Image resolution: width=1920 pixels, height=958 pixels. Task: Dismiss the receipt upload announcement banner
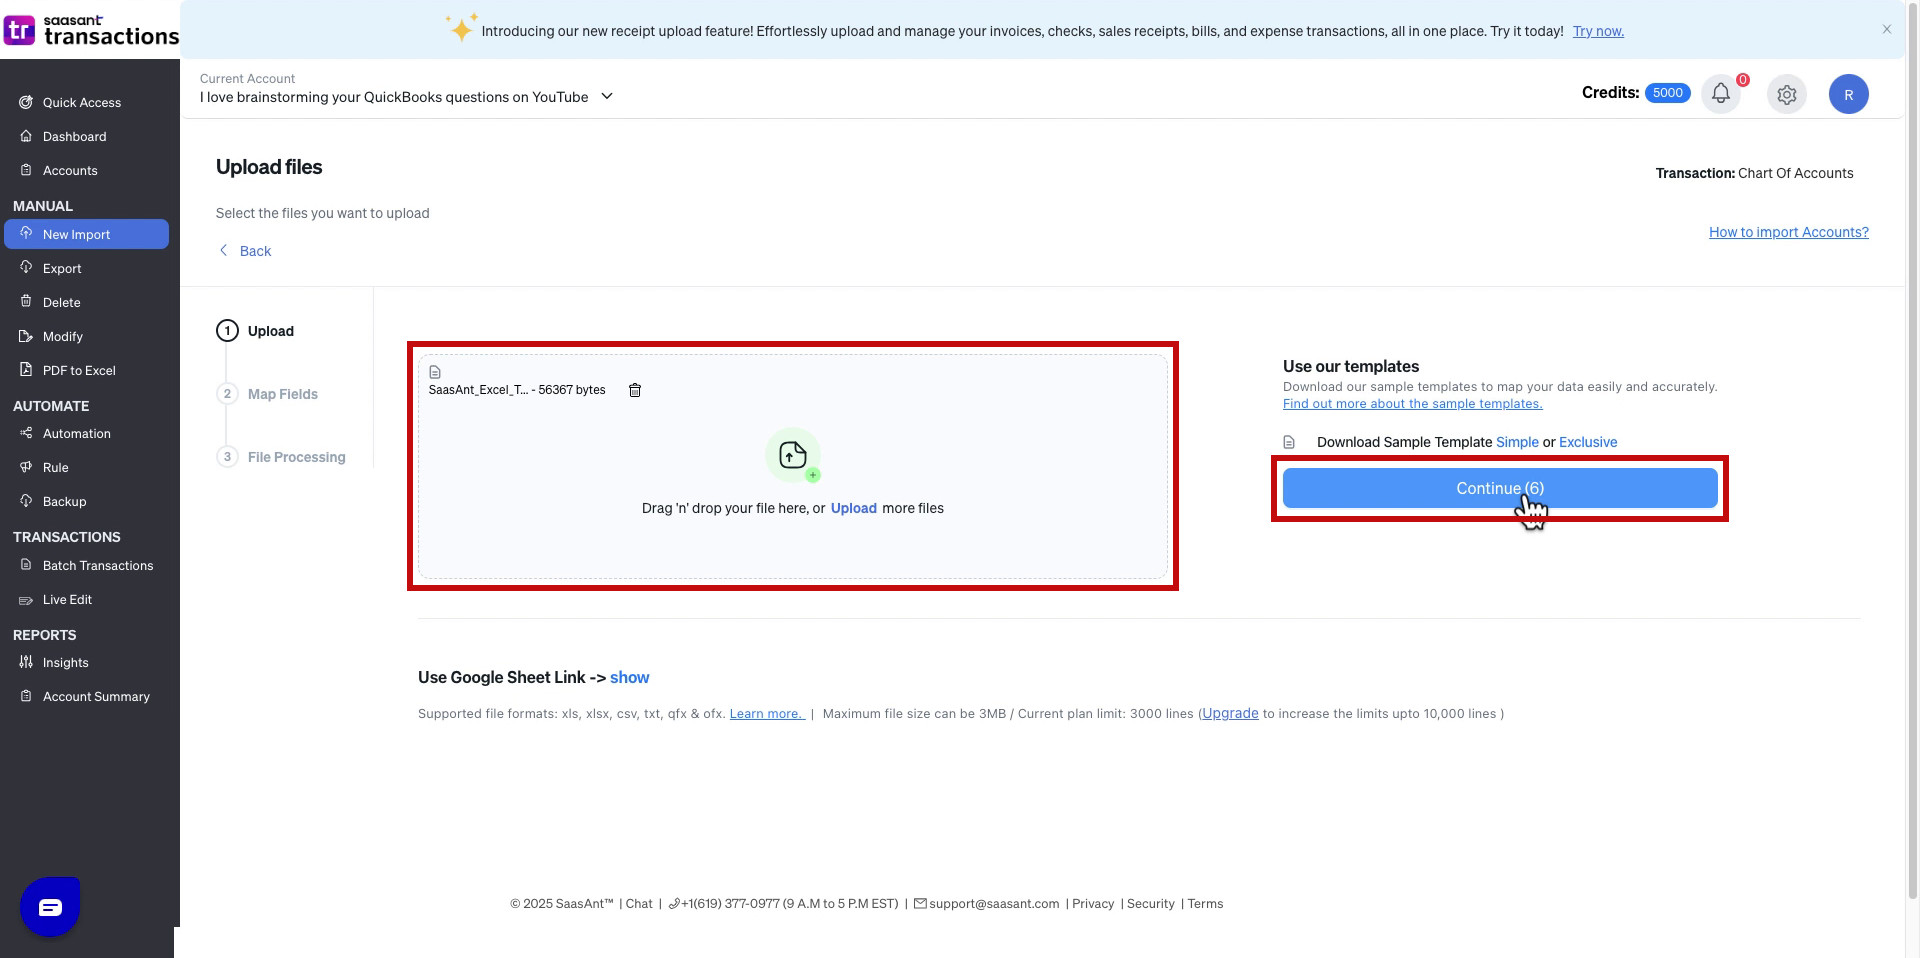pyautogui.click(x=1887, y=29)
